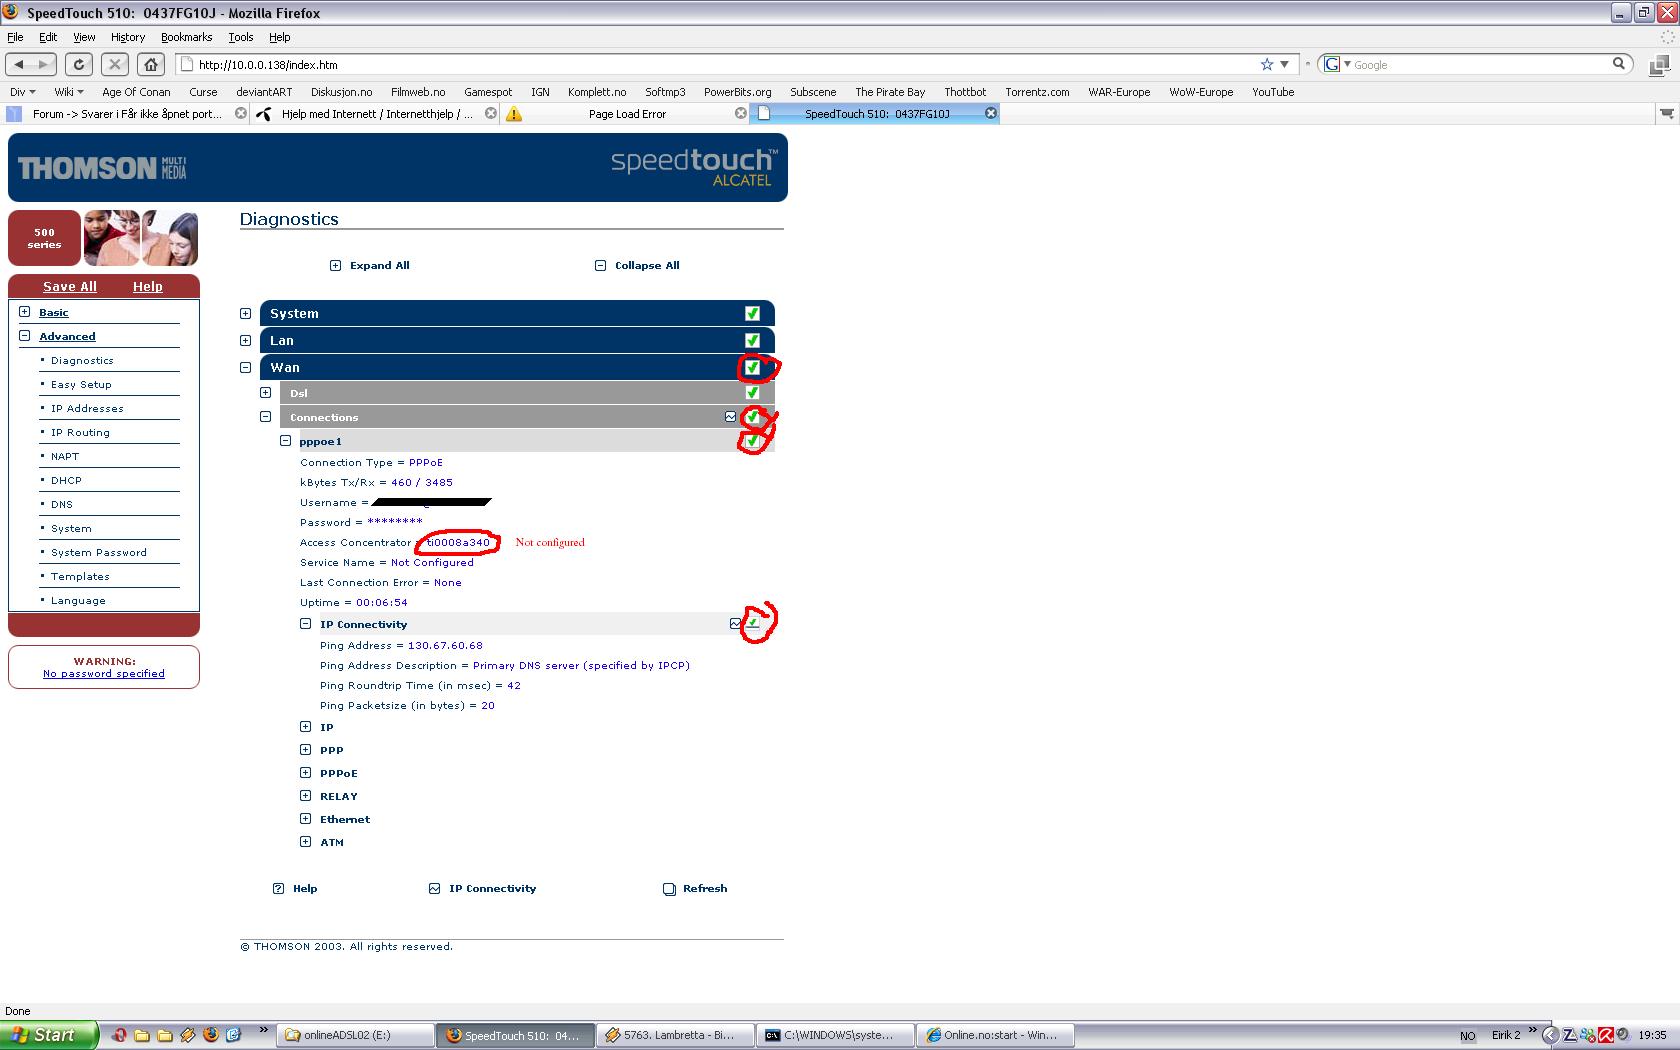Image resolution: width=1680 pixels, height=1050 pixels.
Task: Collapse the pppoe1 connection details
Action: point(285,440)
